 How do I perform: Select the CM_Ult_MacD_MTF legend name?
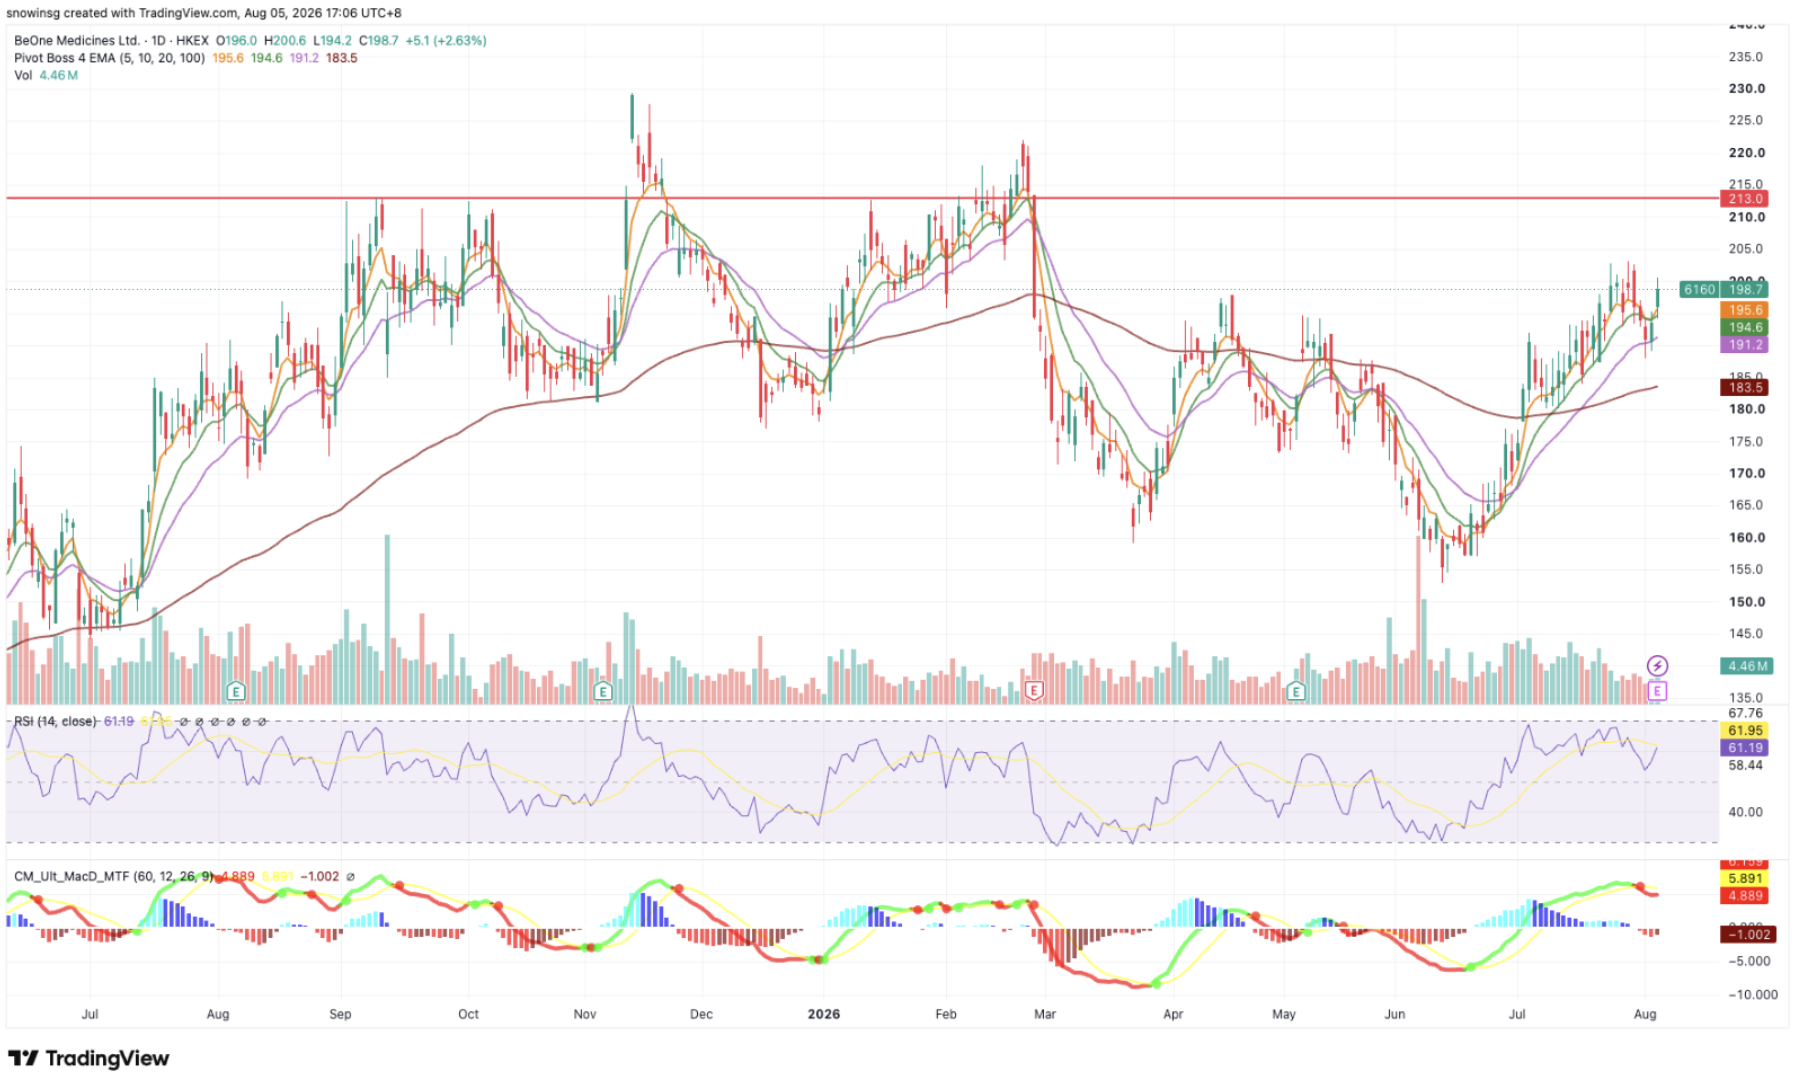click(x=114, y=876)
